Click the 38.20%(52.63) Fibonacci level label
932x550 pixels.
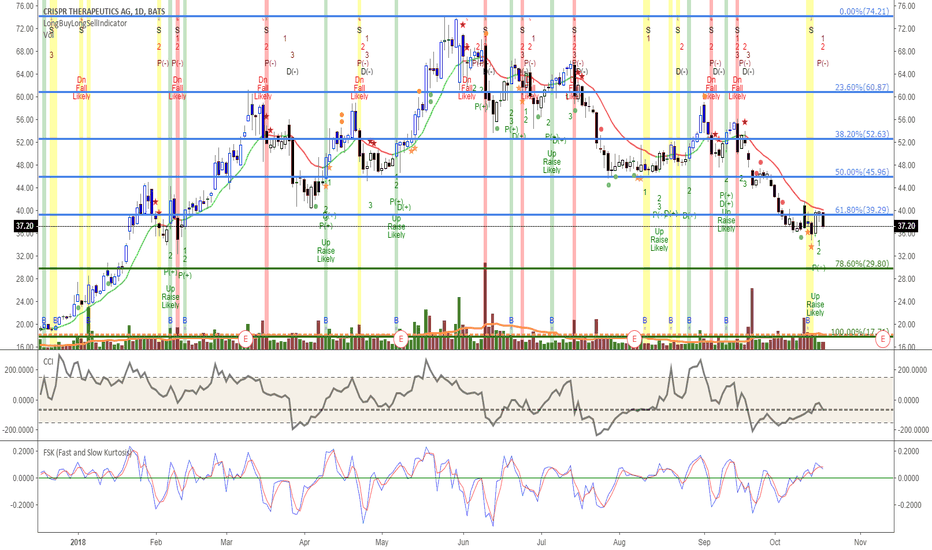click(862, 134)
